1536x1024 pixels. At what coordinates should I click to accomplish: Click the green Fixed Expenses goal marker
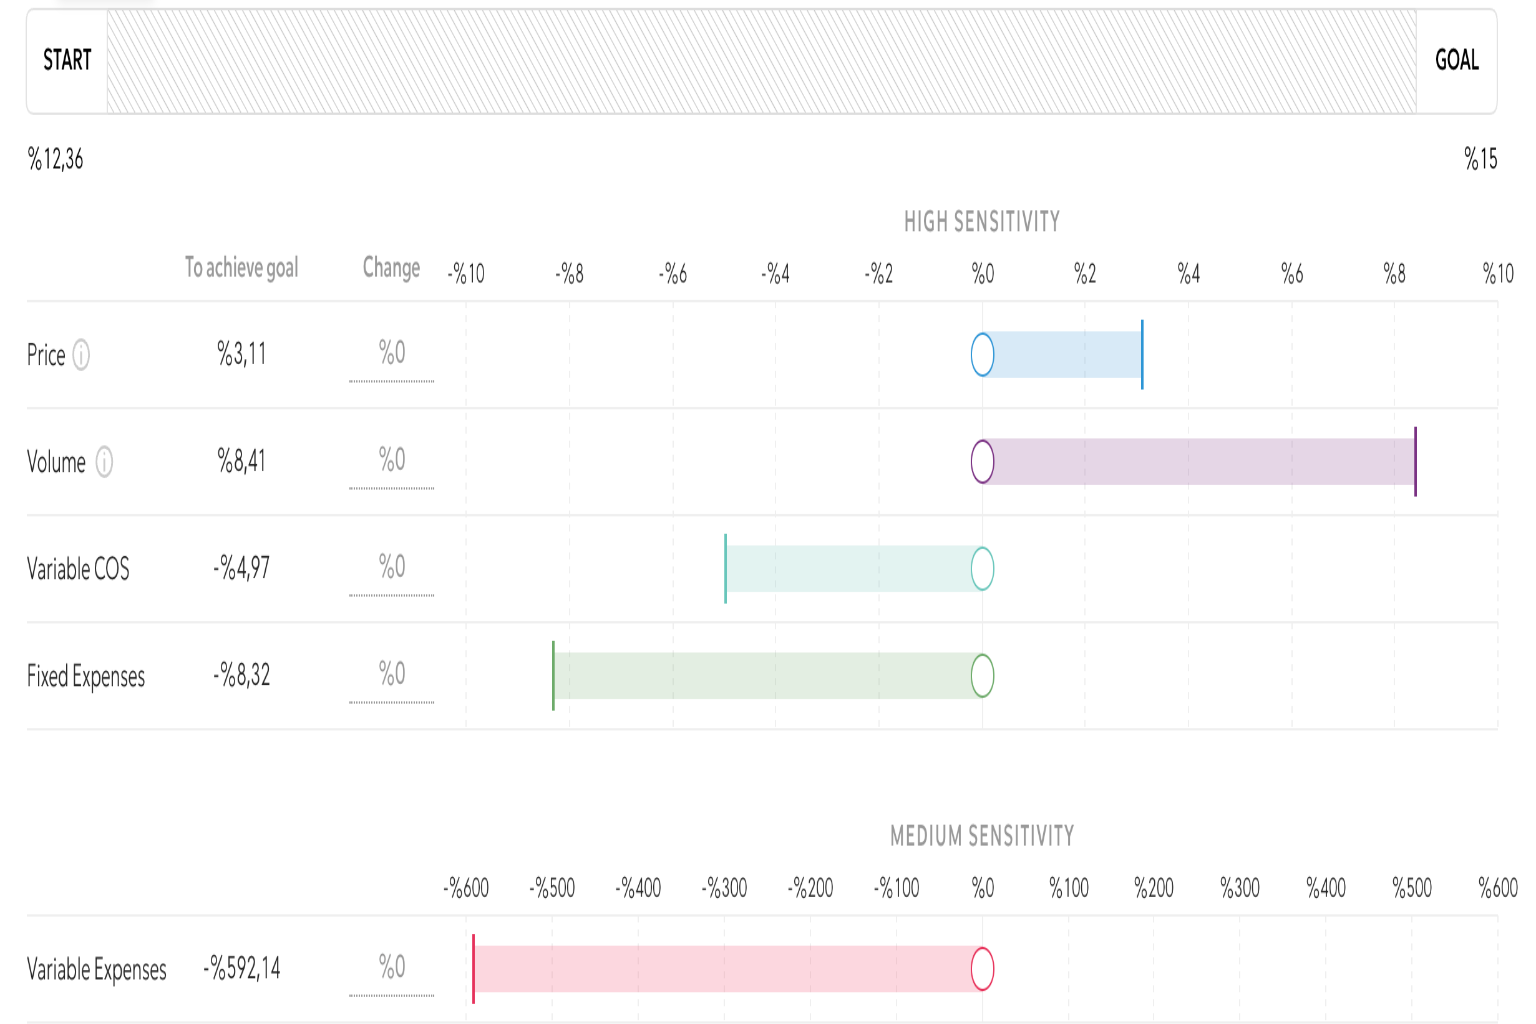tap(553, 676)
